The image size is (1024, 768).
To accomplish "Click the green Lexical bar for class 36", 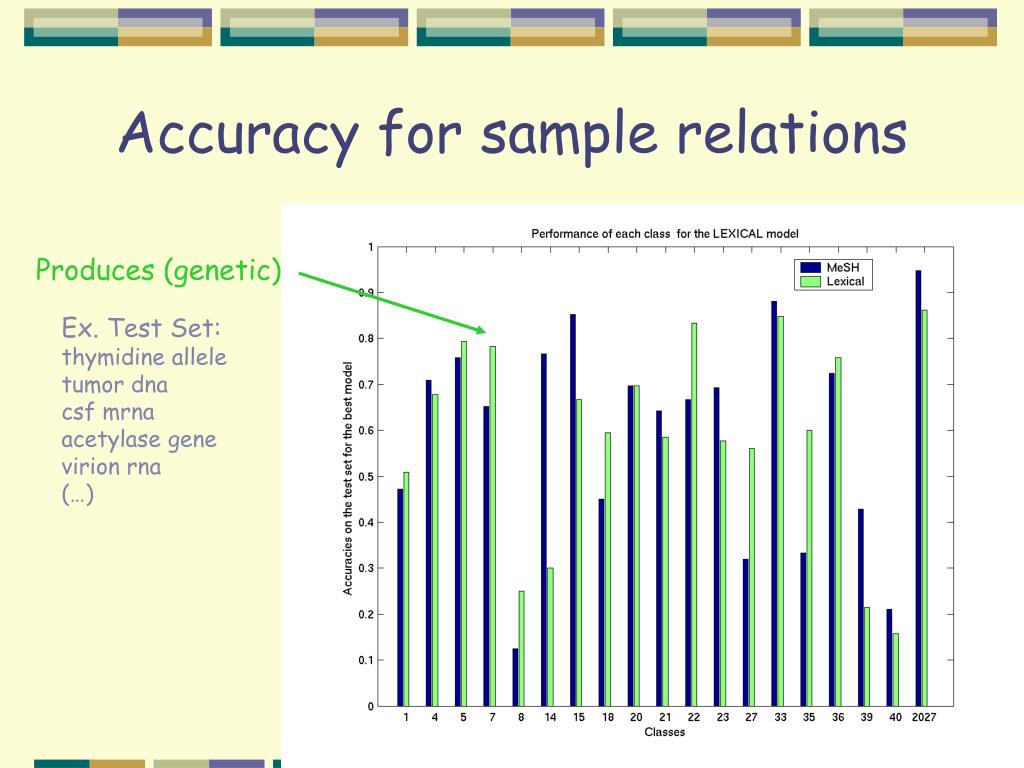I will [838, 532].
